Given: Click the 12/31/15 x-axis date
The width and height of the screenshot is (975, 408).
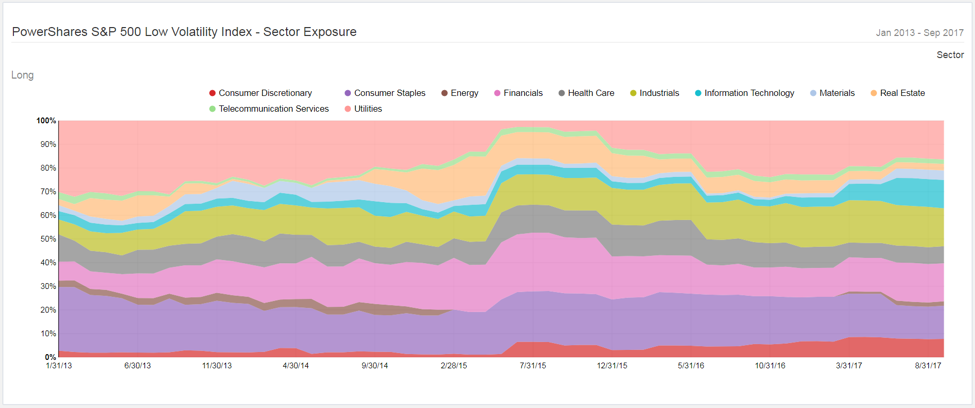Looking at the screenshot, I should pyautogui.click(x=614, y=367).
